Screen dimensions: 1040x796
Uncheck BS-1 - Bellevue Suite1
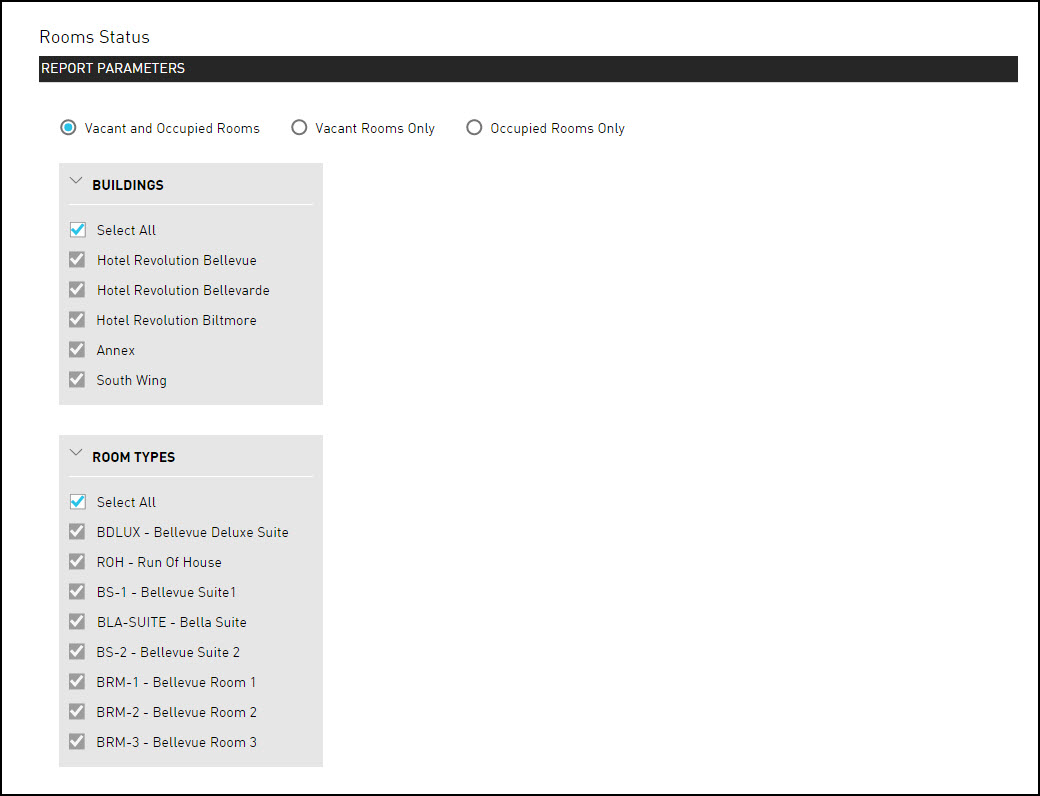[77, 591]
